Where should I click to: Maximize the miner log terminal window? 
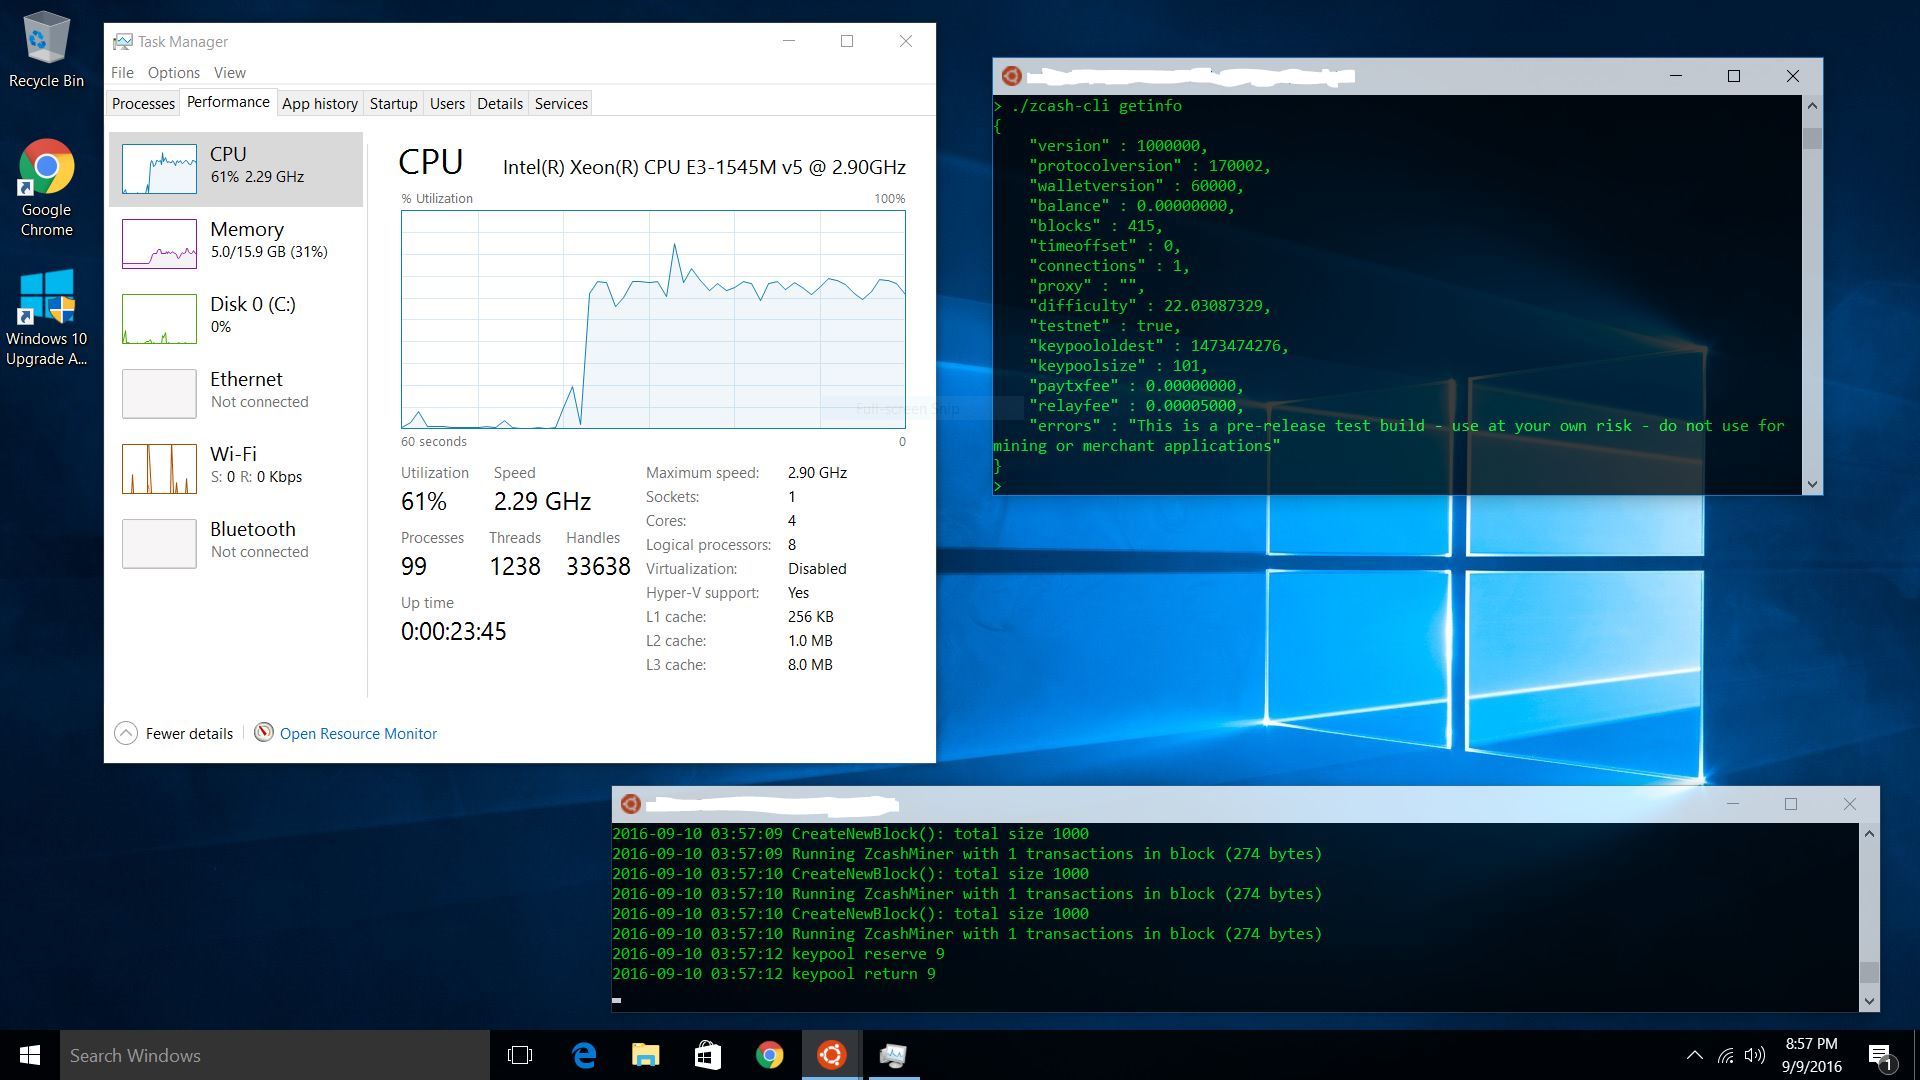[x=1791, y=804]
